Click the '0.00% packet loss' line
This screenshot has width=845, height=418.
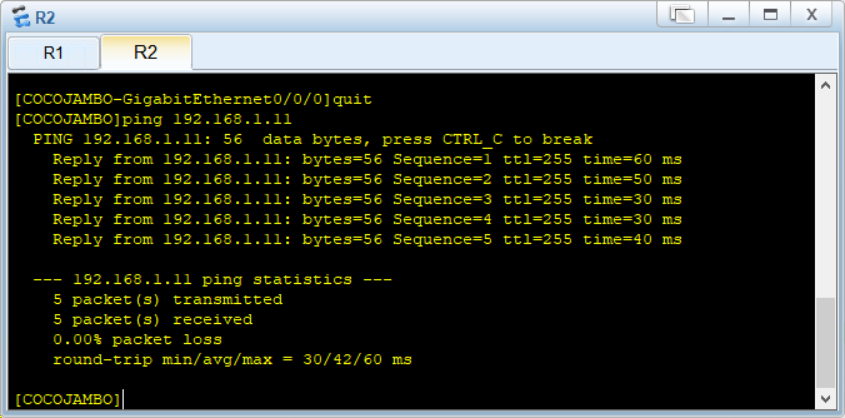click(137, 339)
